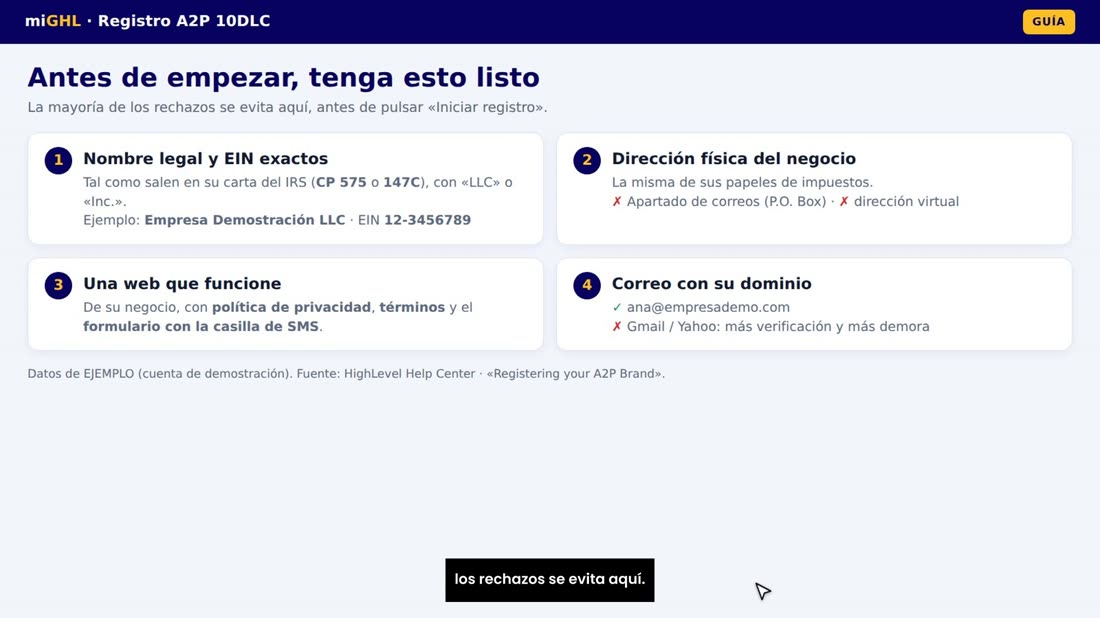Click the number 1 badge icon
The height and width of the screenshot is (618, 1100).
[58, 160]
